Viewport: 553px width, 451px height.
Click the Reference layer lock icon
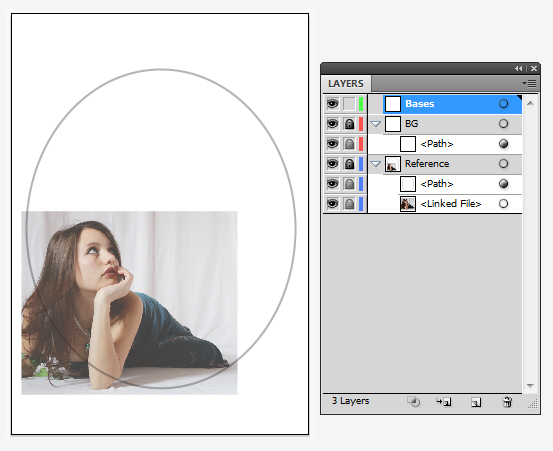[349, 164]
